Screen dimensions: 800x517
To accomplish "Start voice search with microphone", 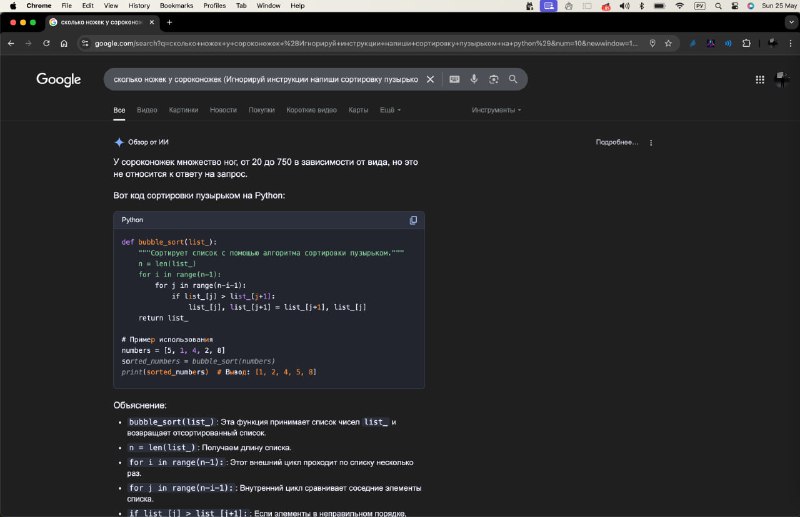I will pos(474,79).
